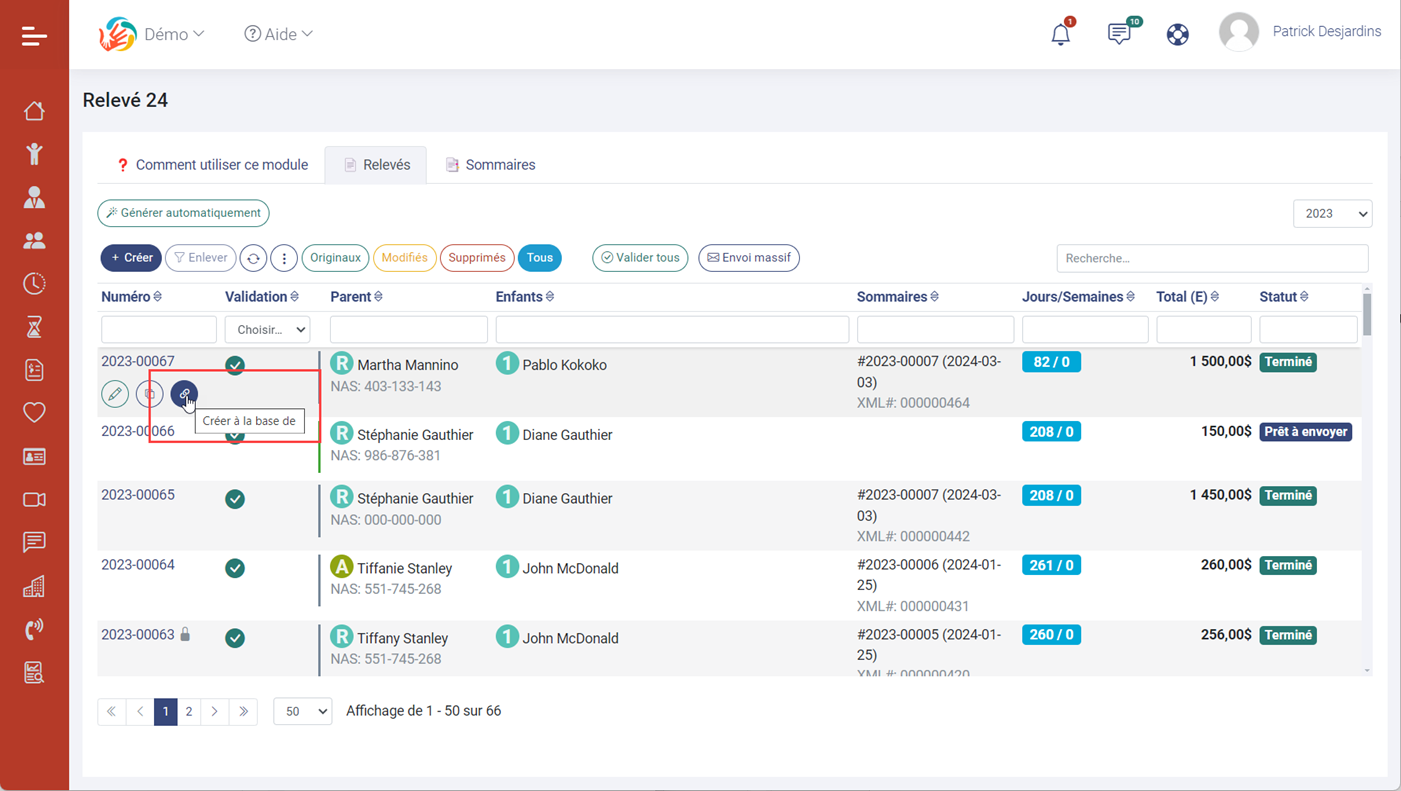
Task: Filter by Originaux
Action: tap(335, 258)
